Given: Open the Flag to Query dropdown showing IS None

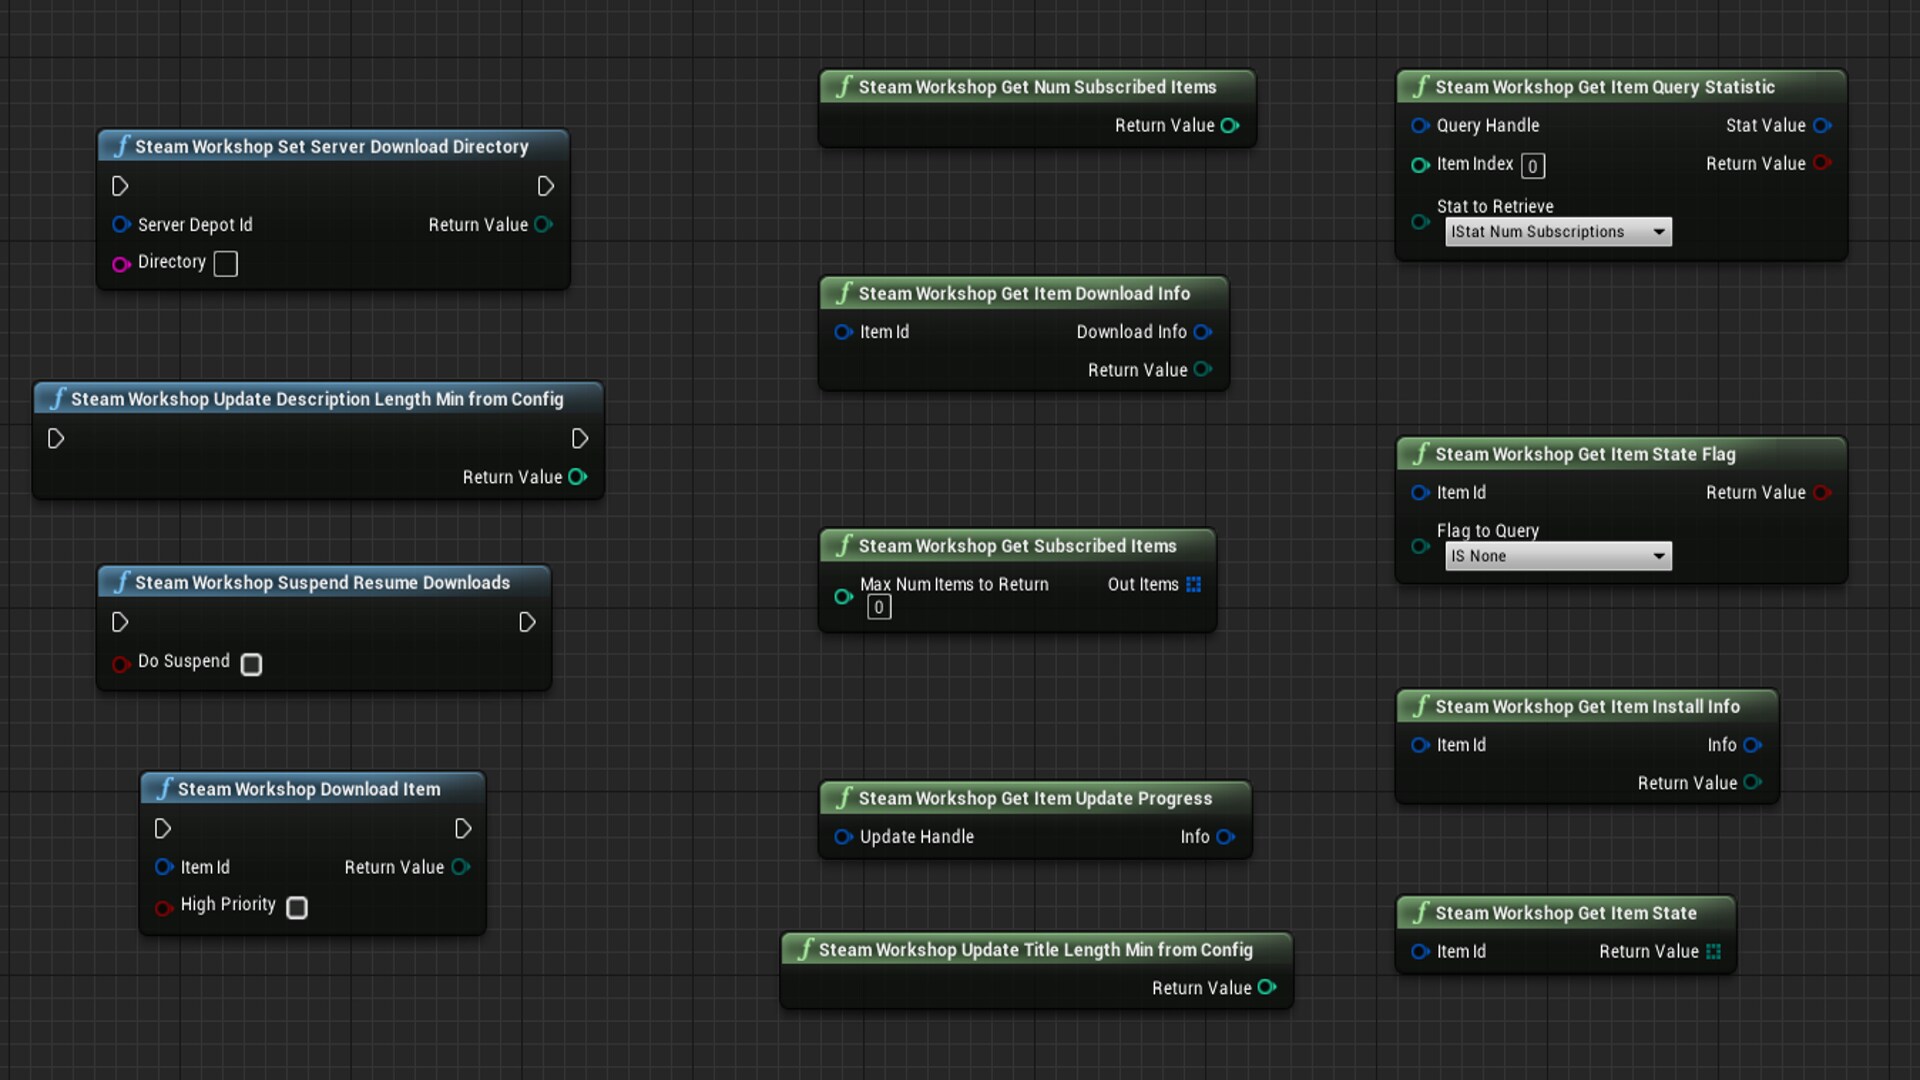Looking at the screenshot, I should pyautogui.click(x=1558, y=556).
